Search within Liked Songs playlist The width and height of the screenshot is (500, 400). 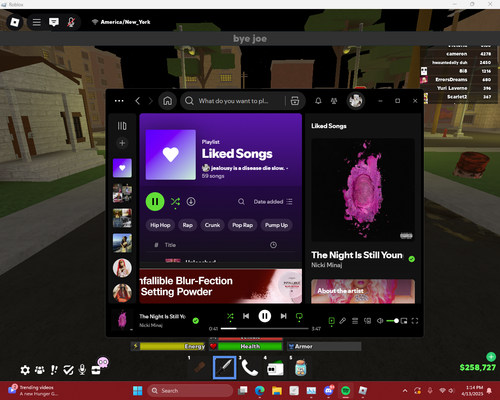tap(241, 202)
